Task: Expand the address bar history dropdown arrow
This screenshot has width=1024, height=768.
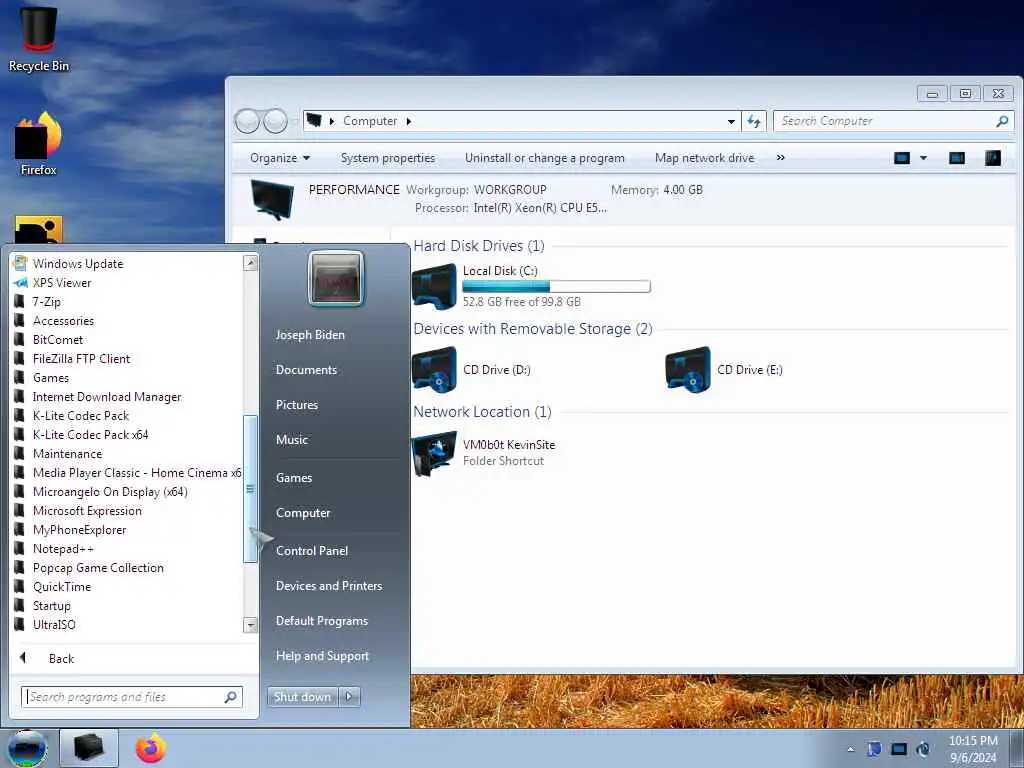Action: [731, 121]
